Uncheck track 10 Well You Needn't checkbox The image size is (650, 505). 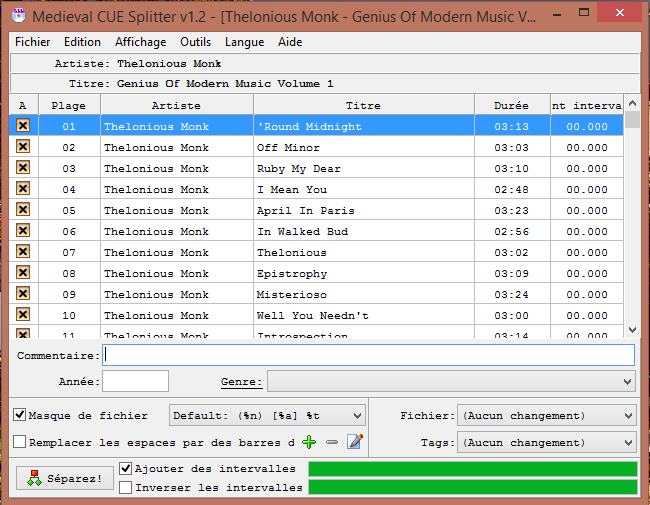pyautogui.click(x=23, y=314)
